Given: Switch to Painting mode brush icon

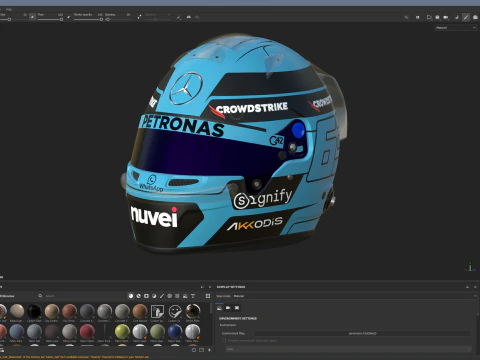Looking at the screenshot, I should pos(466,17).
